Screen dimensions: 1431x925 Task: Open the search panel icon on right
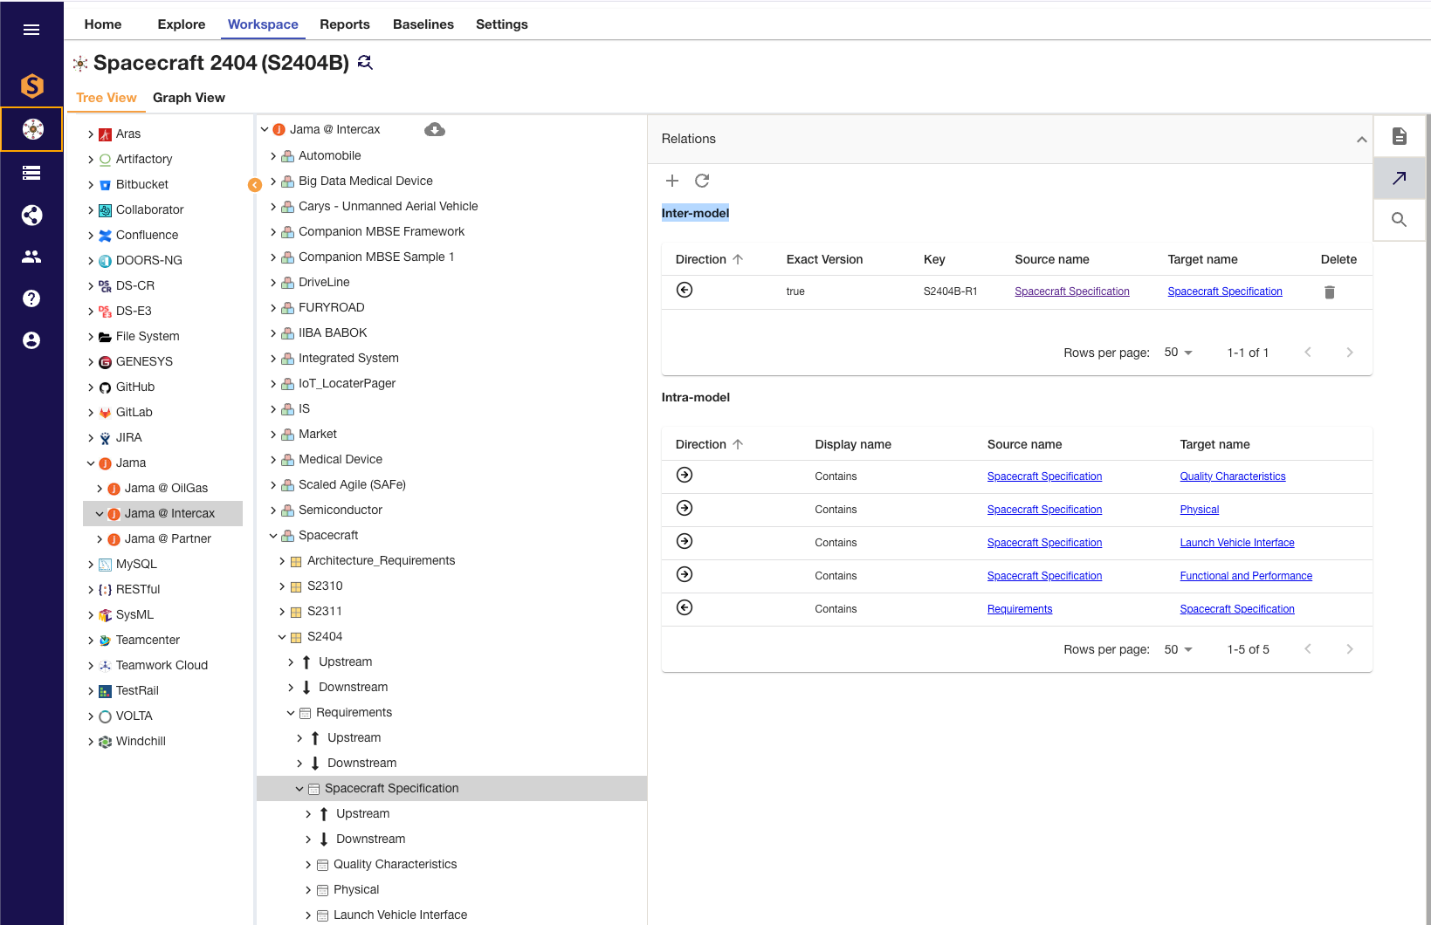point(1399,220)
